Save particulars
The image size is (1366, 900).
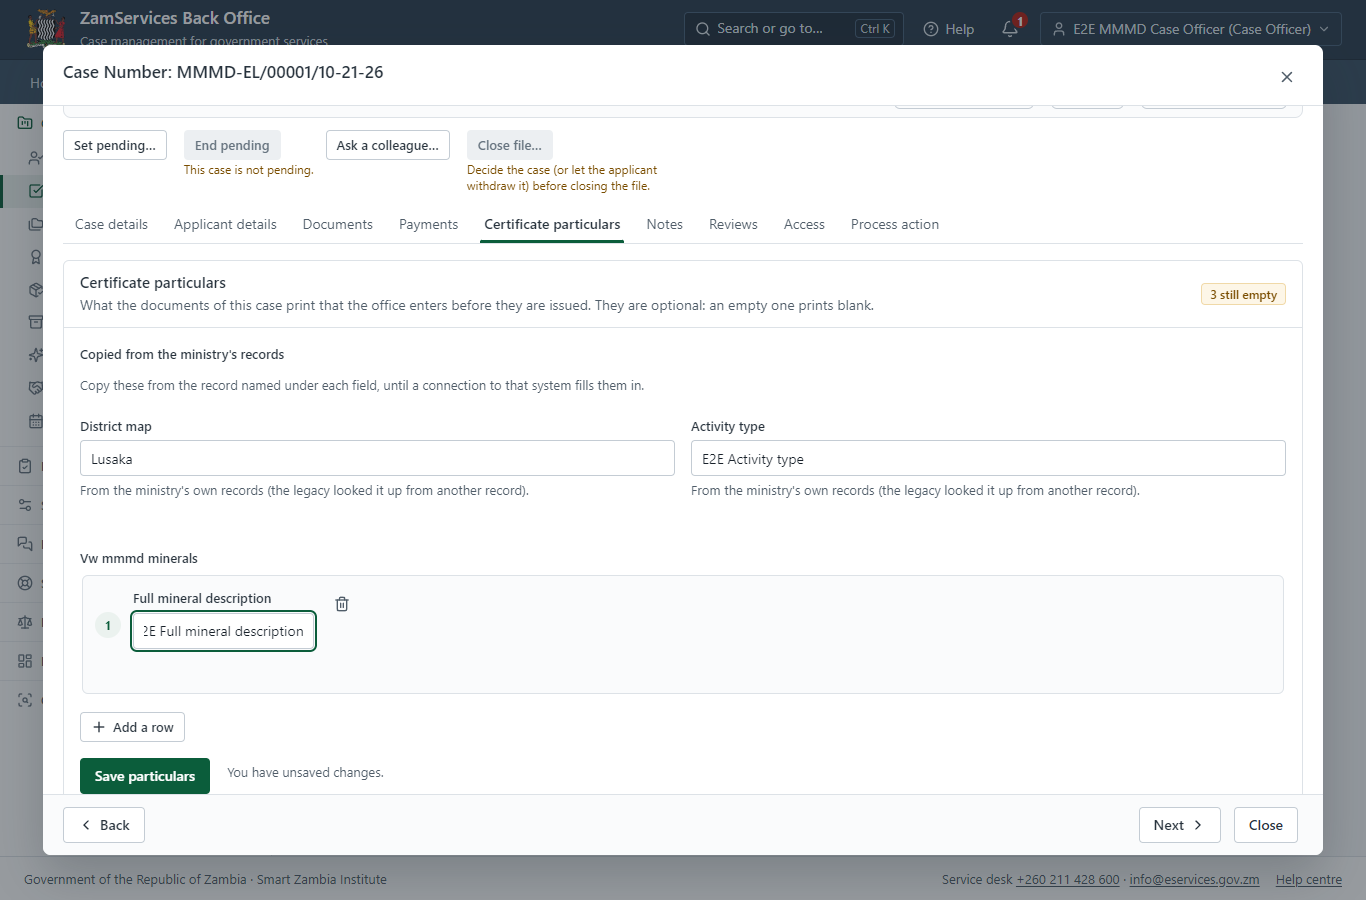pyautogui.click(x=145, y=776)
